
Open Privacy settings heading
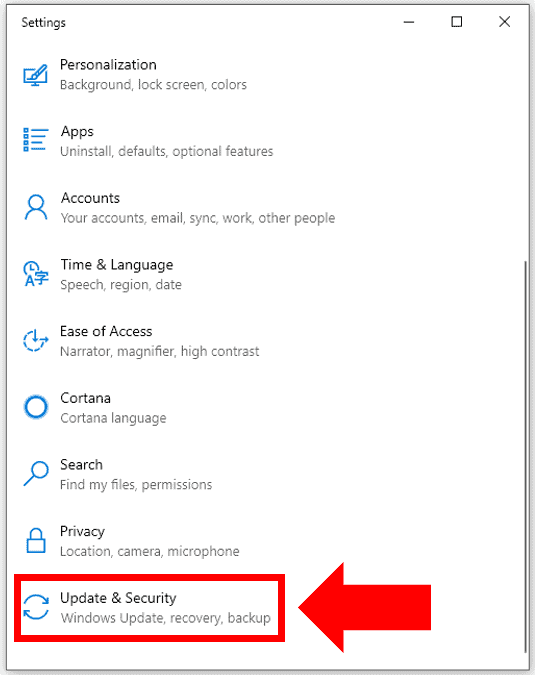(82, 532)
